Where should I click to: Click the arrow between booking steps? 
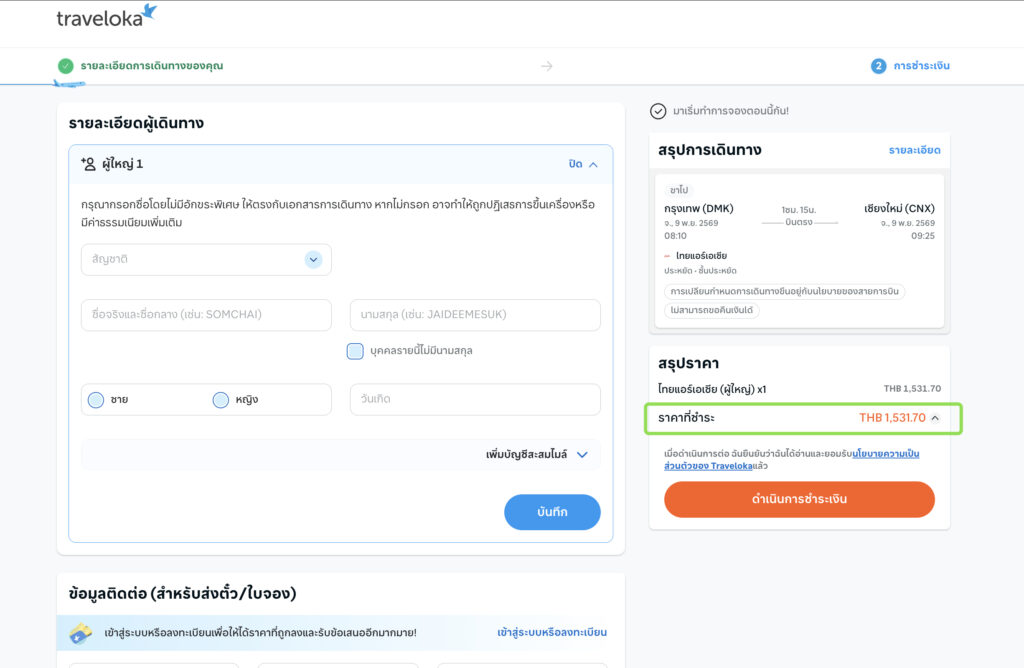(x=547, y=66)
